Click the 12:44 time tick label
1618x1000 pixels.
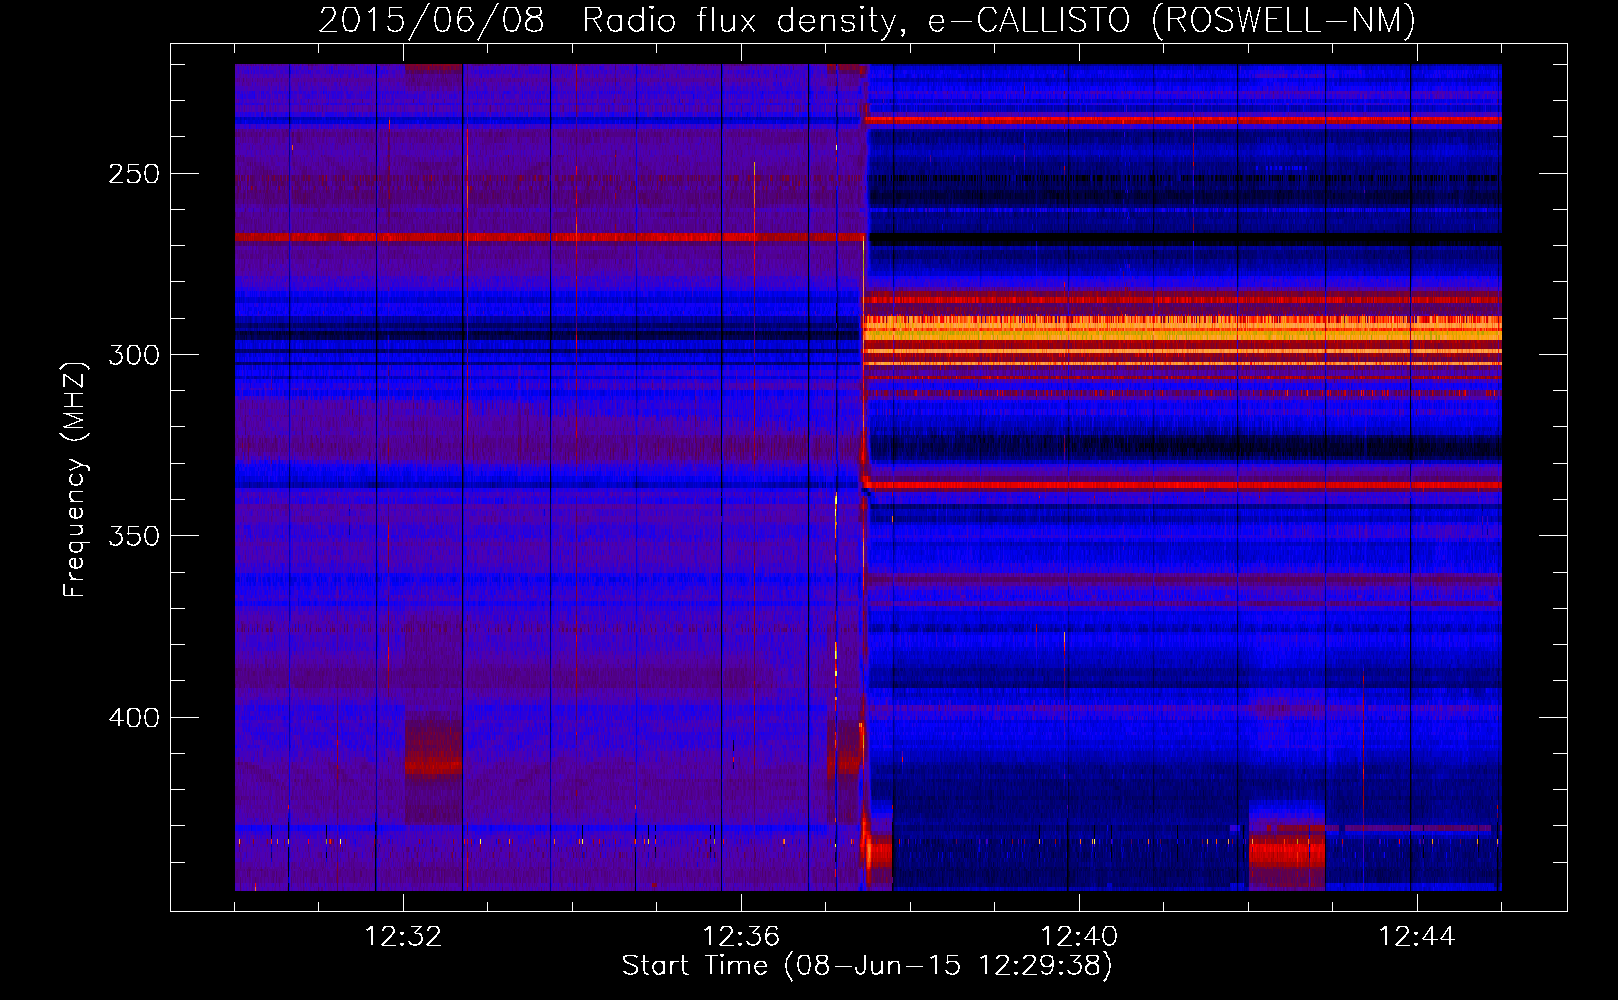[x=1417, y=937]
